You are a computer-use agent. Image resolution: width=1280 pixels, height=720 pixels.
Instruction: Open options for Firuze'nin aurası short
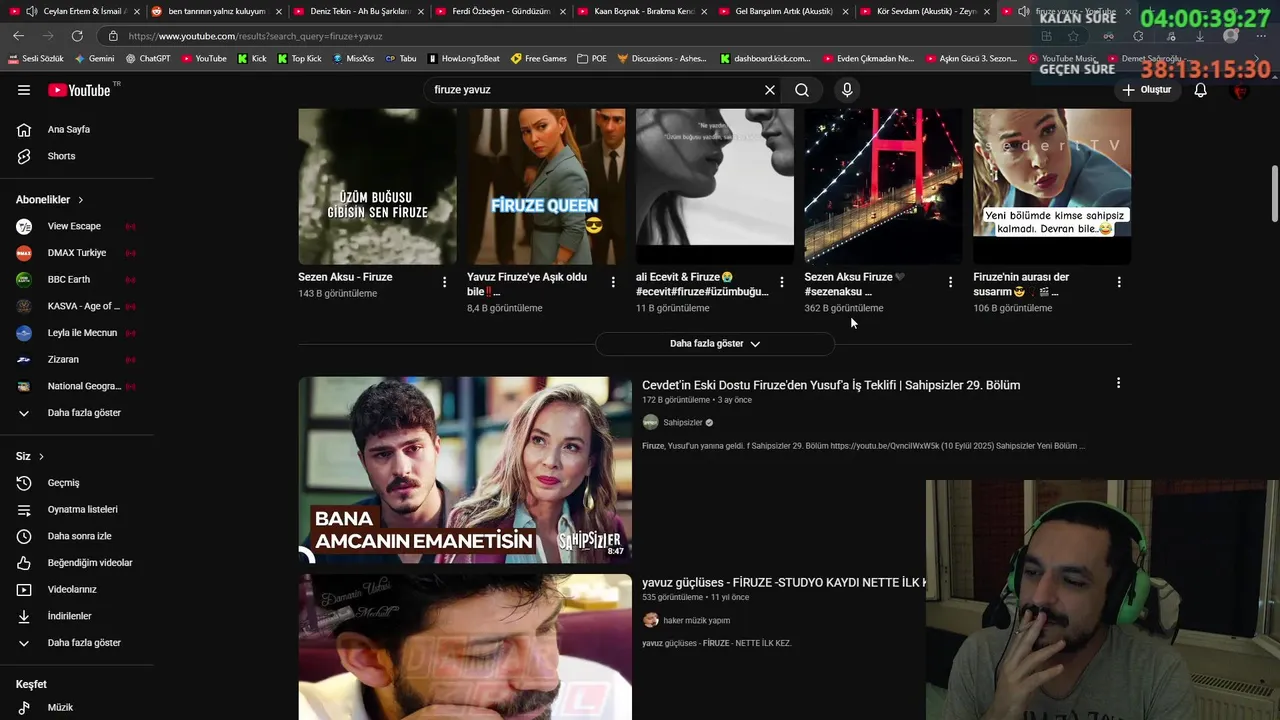pos(1119,282)
